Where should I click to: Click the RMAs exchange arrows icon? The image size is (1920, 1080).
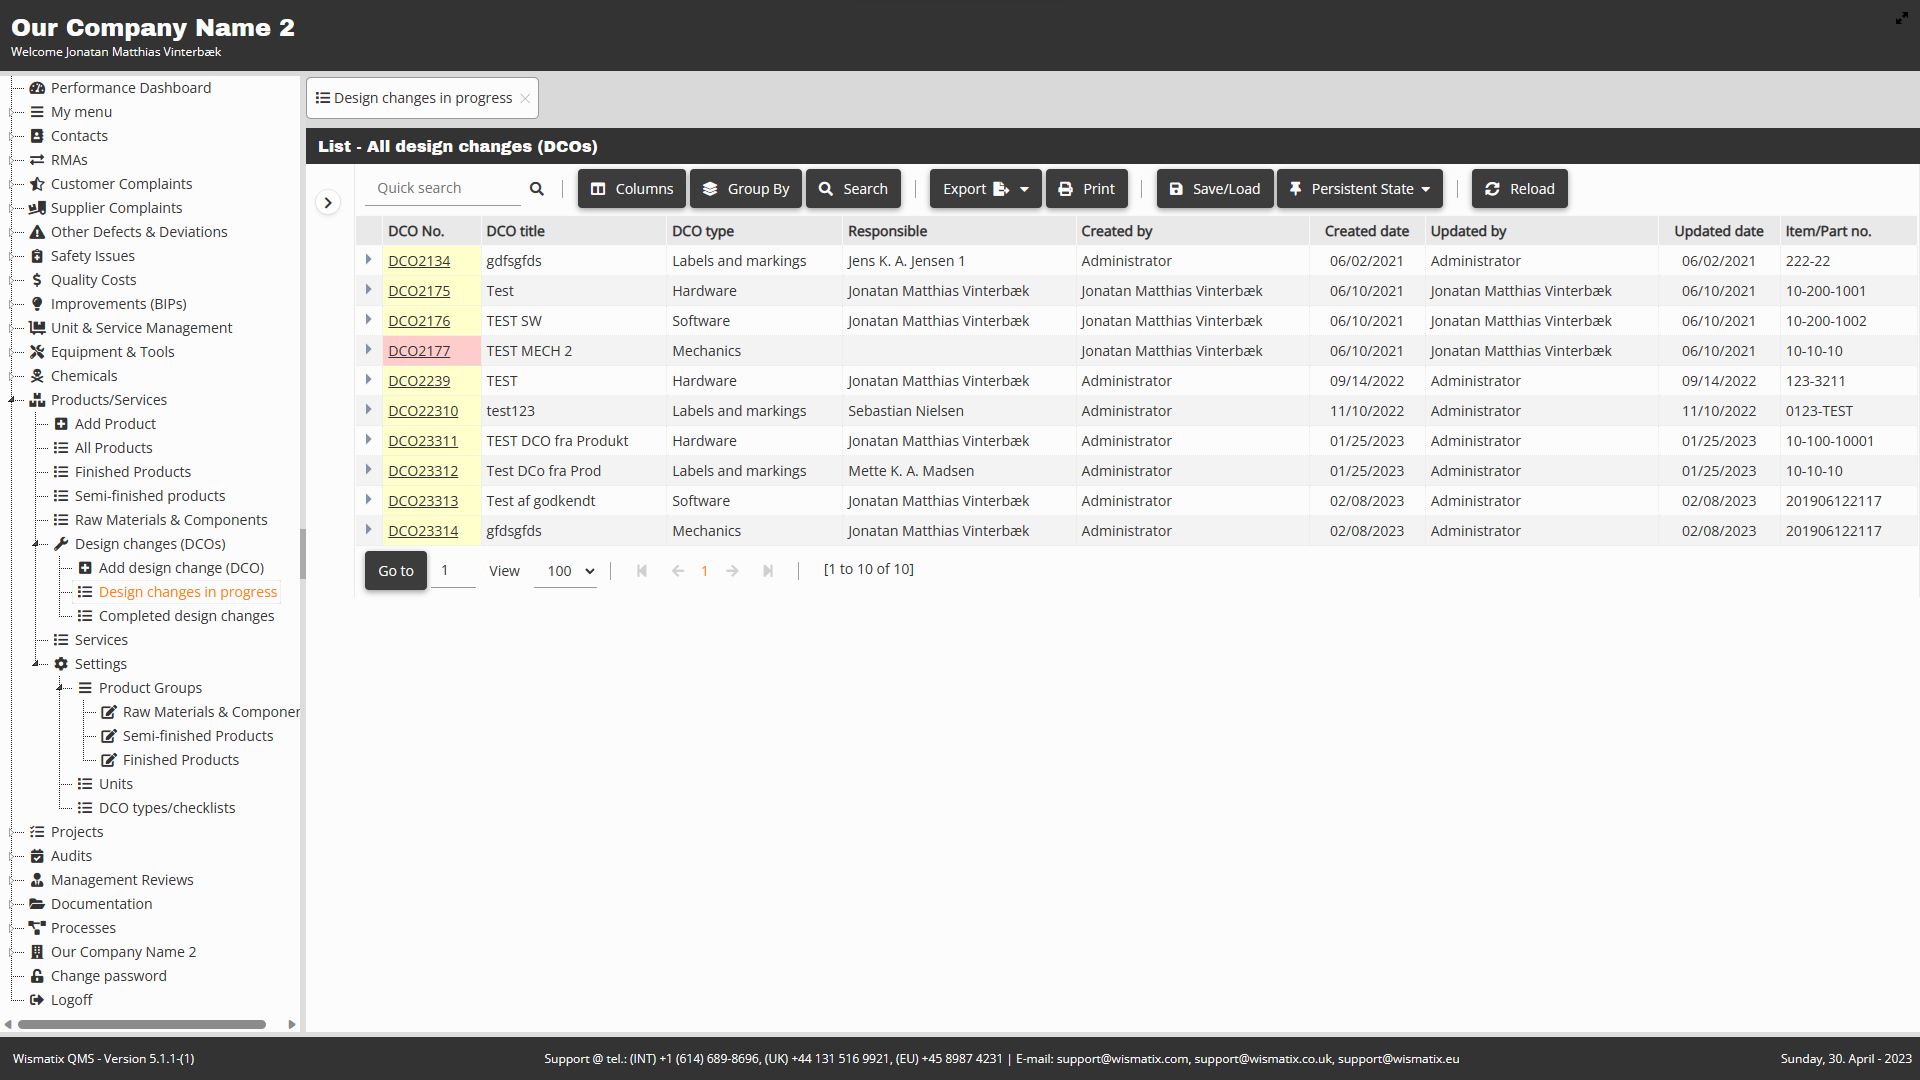[37, 160]
